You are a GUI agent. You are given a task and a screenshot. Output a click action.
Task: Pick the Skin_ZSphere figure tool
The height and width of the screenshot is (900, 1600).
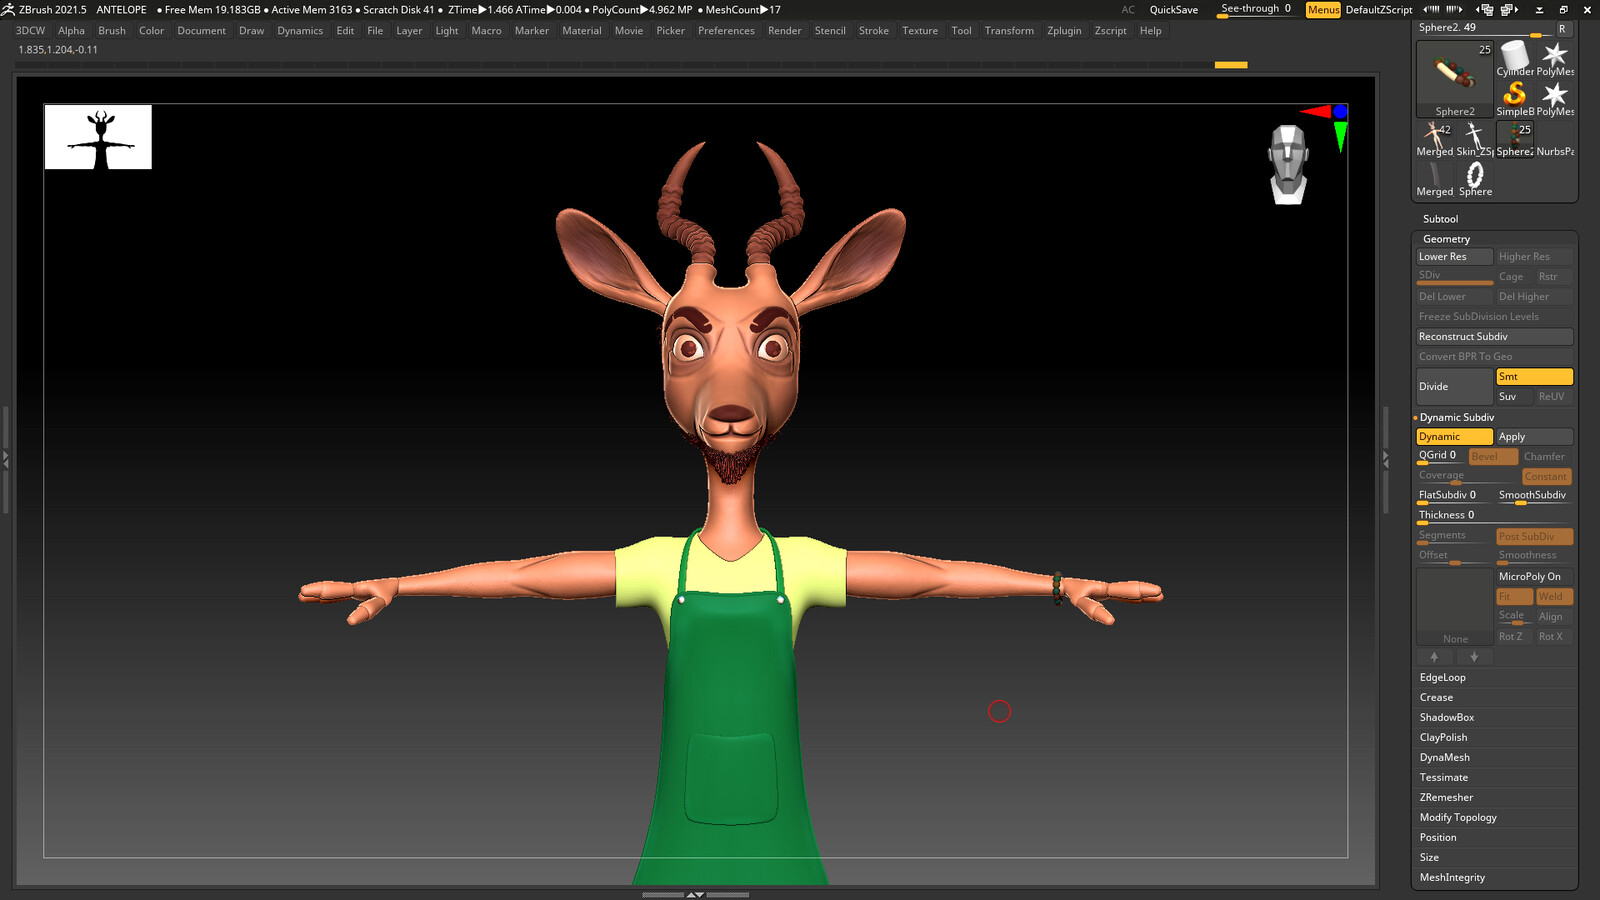1475,139
